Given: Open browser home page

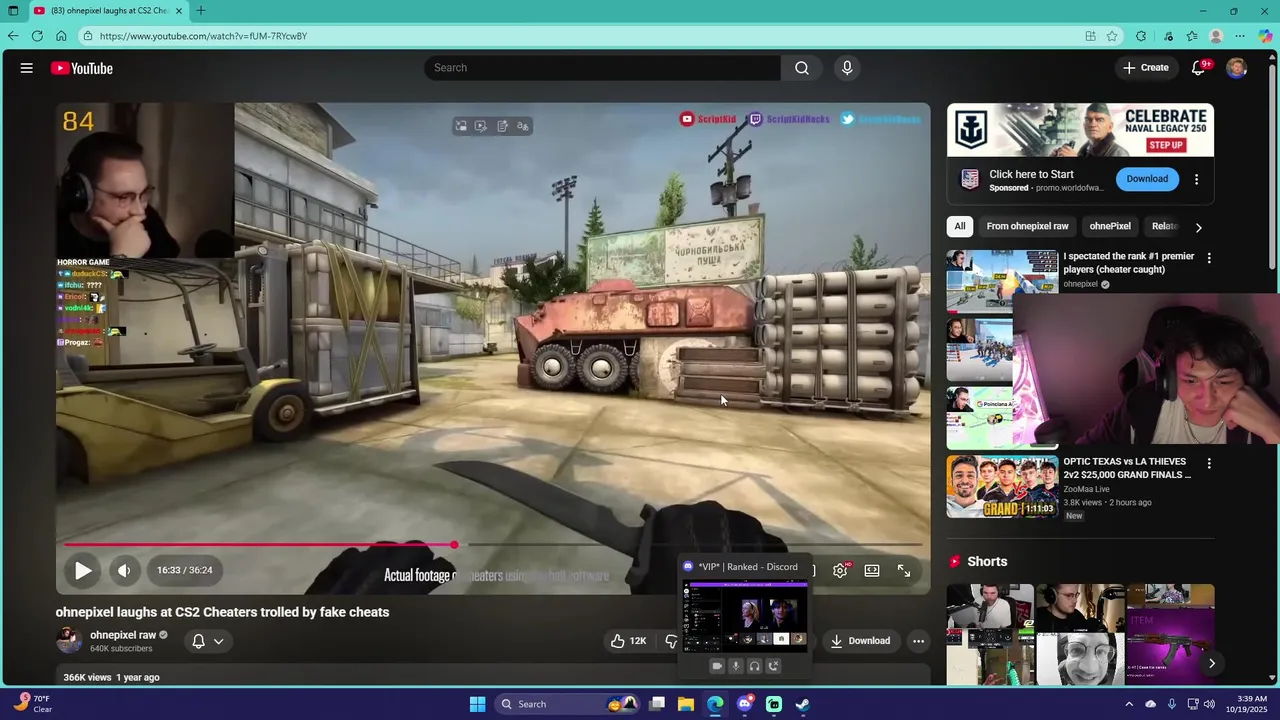Looking at the screenshot, I should click(x=61, y=36).
